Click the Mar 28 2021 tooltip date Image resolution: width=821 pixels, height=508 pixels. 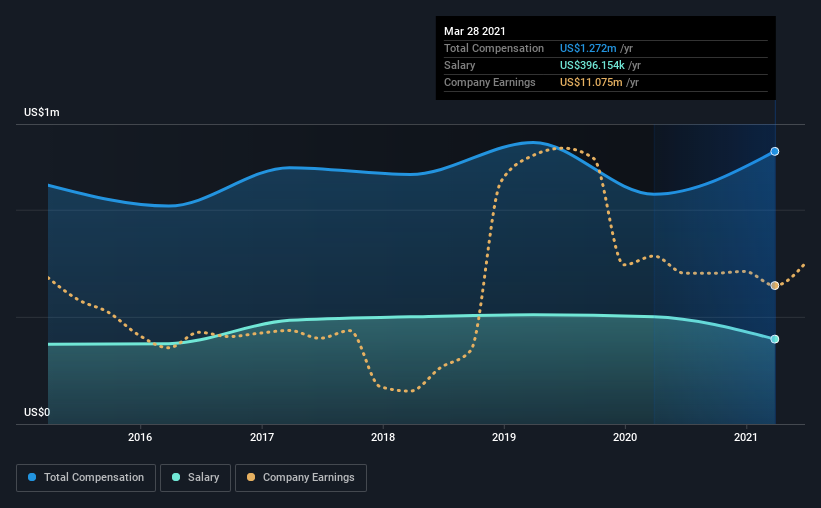pyautogui.click(x=474, y=31)
